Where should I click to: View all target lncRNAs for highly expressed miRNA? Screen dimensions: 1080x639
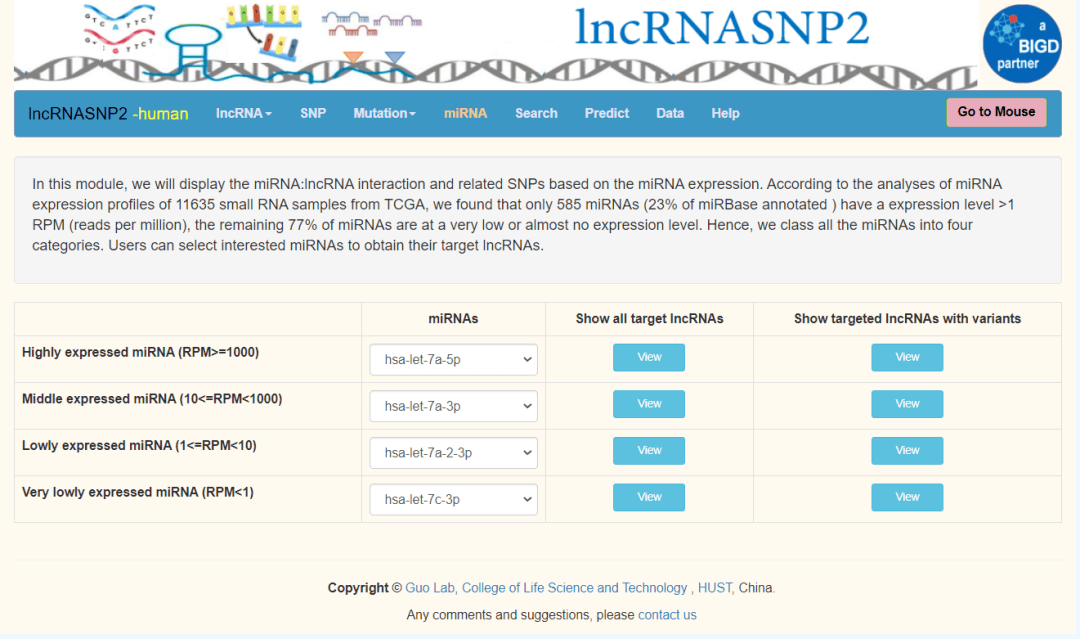[649, 358]
